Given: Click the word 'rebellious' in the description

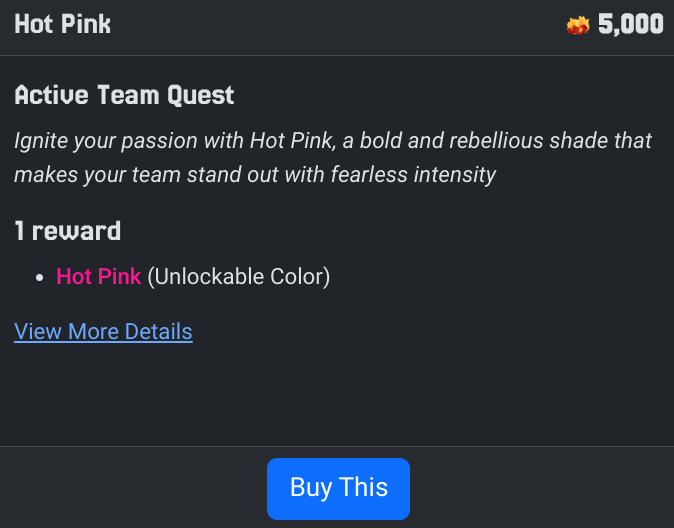Looking at the screenshot, I should point(487,140).
